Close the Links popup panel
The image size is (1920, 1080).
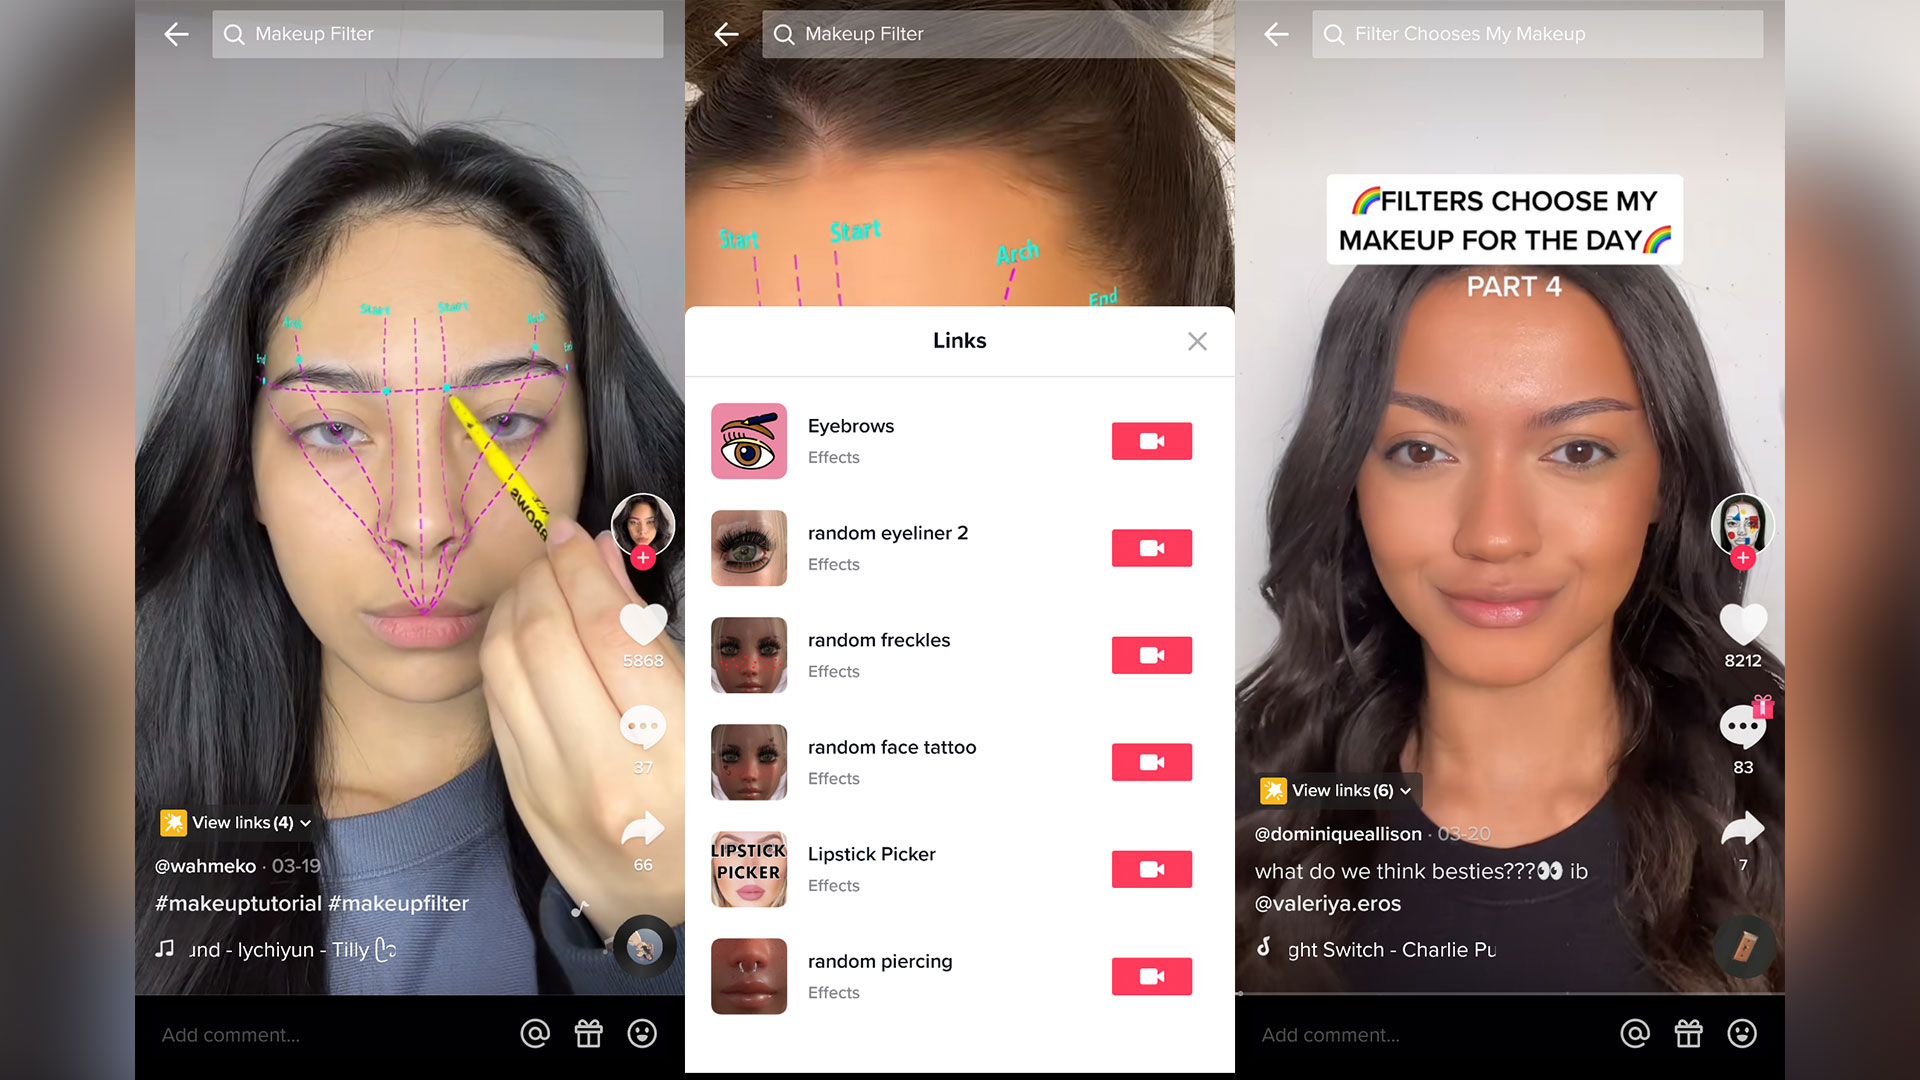click(x=1196, y=342)
